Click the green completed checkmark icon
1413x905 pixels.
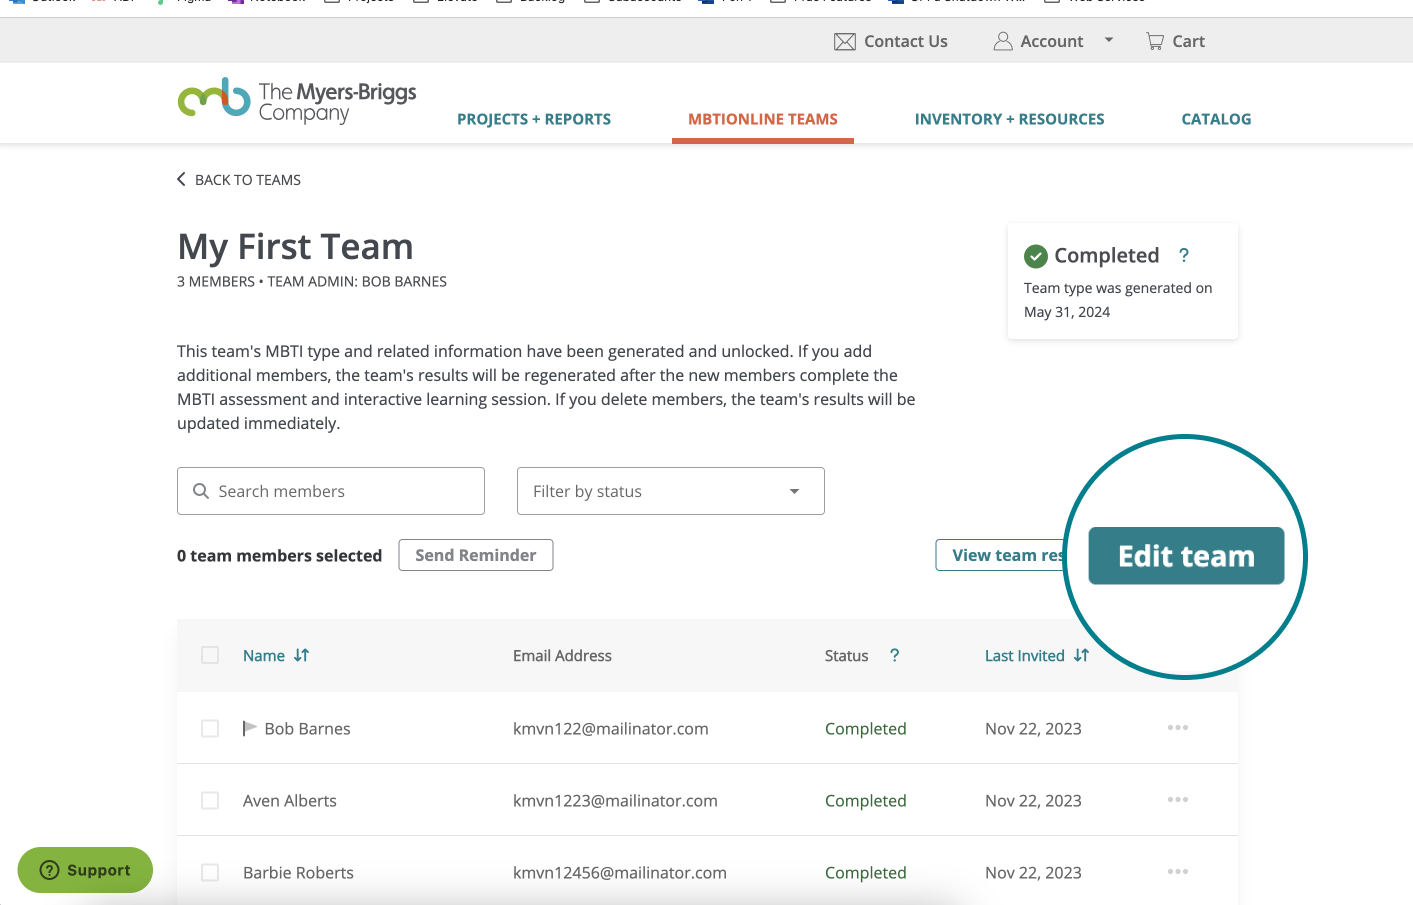pyautogui.click(x=1036, y=256)
